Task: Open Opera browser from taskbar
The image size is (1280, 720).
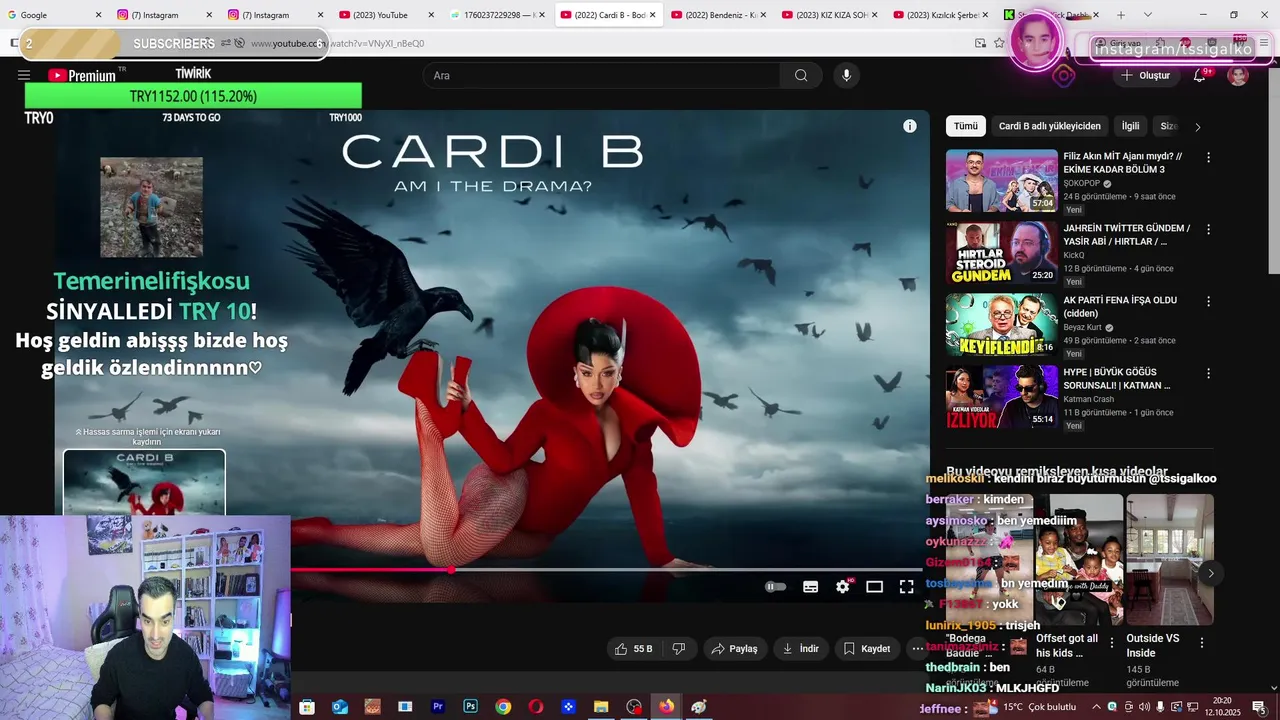Action: pyautogui.click(x=536, y=707)
